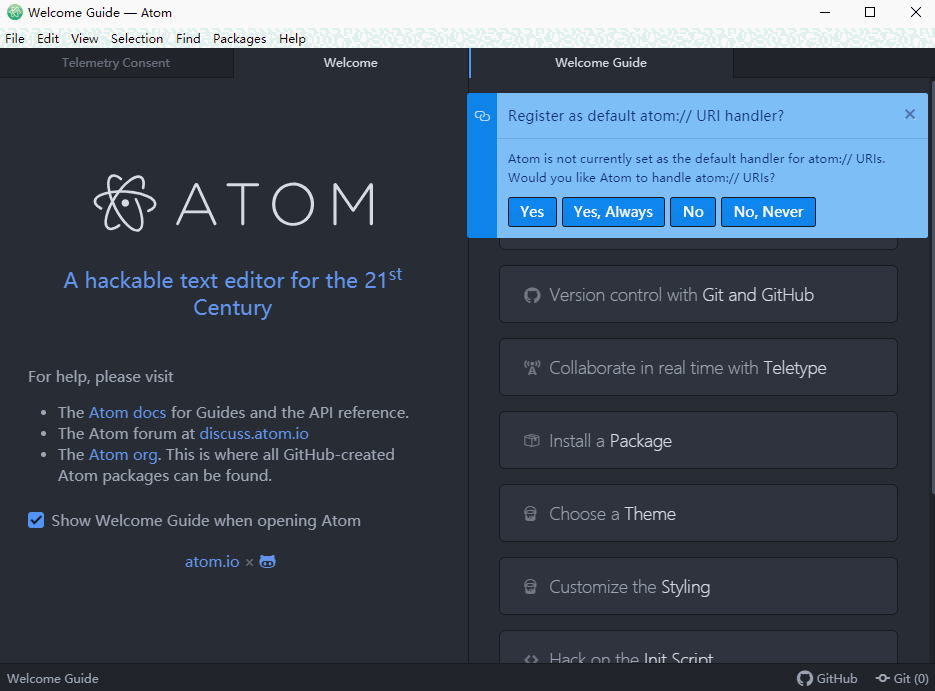Expand the Install a Package section

point(697,440)
